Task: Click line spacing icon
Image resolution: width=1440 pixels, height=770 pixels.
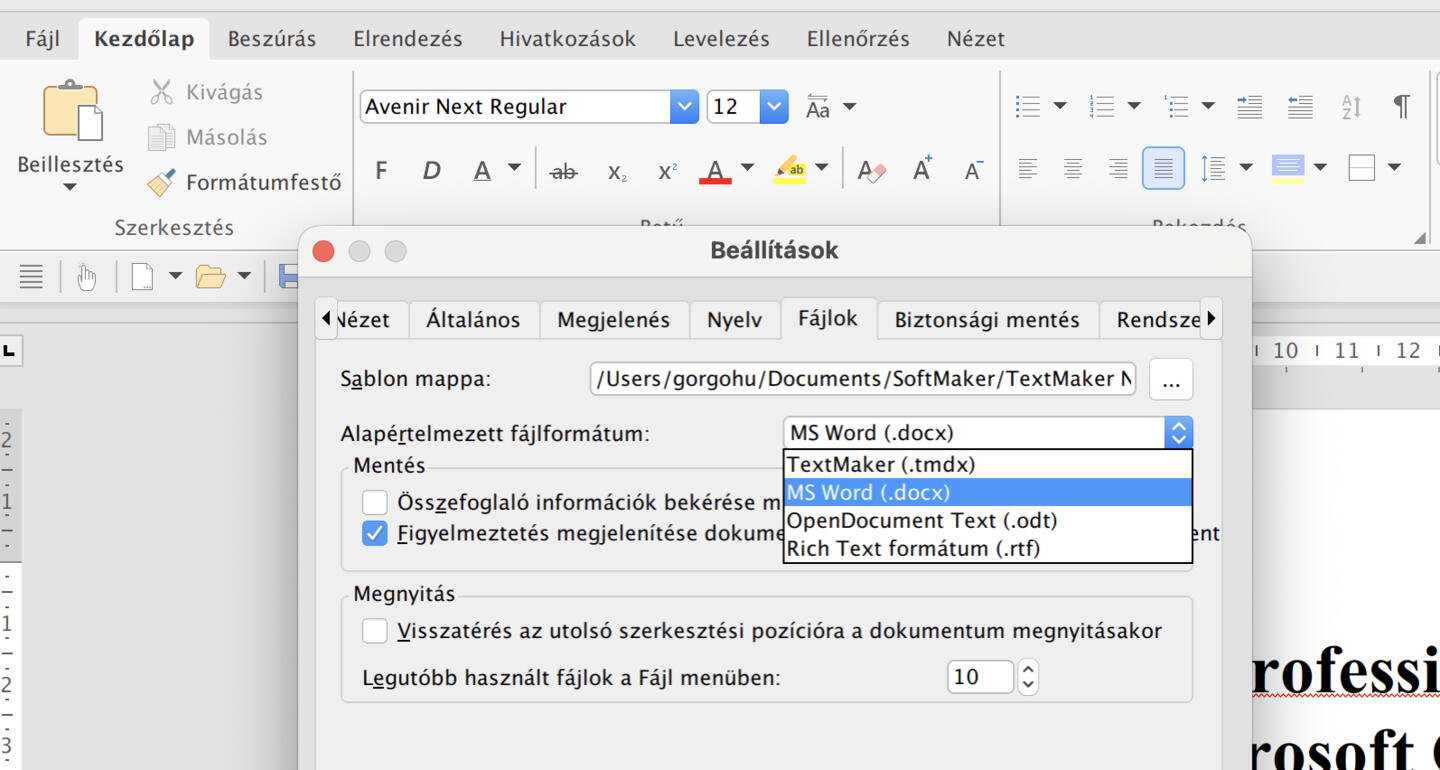Action: [1213, 168]
